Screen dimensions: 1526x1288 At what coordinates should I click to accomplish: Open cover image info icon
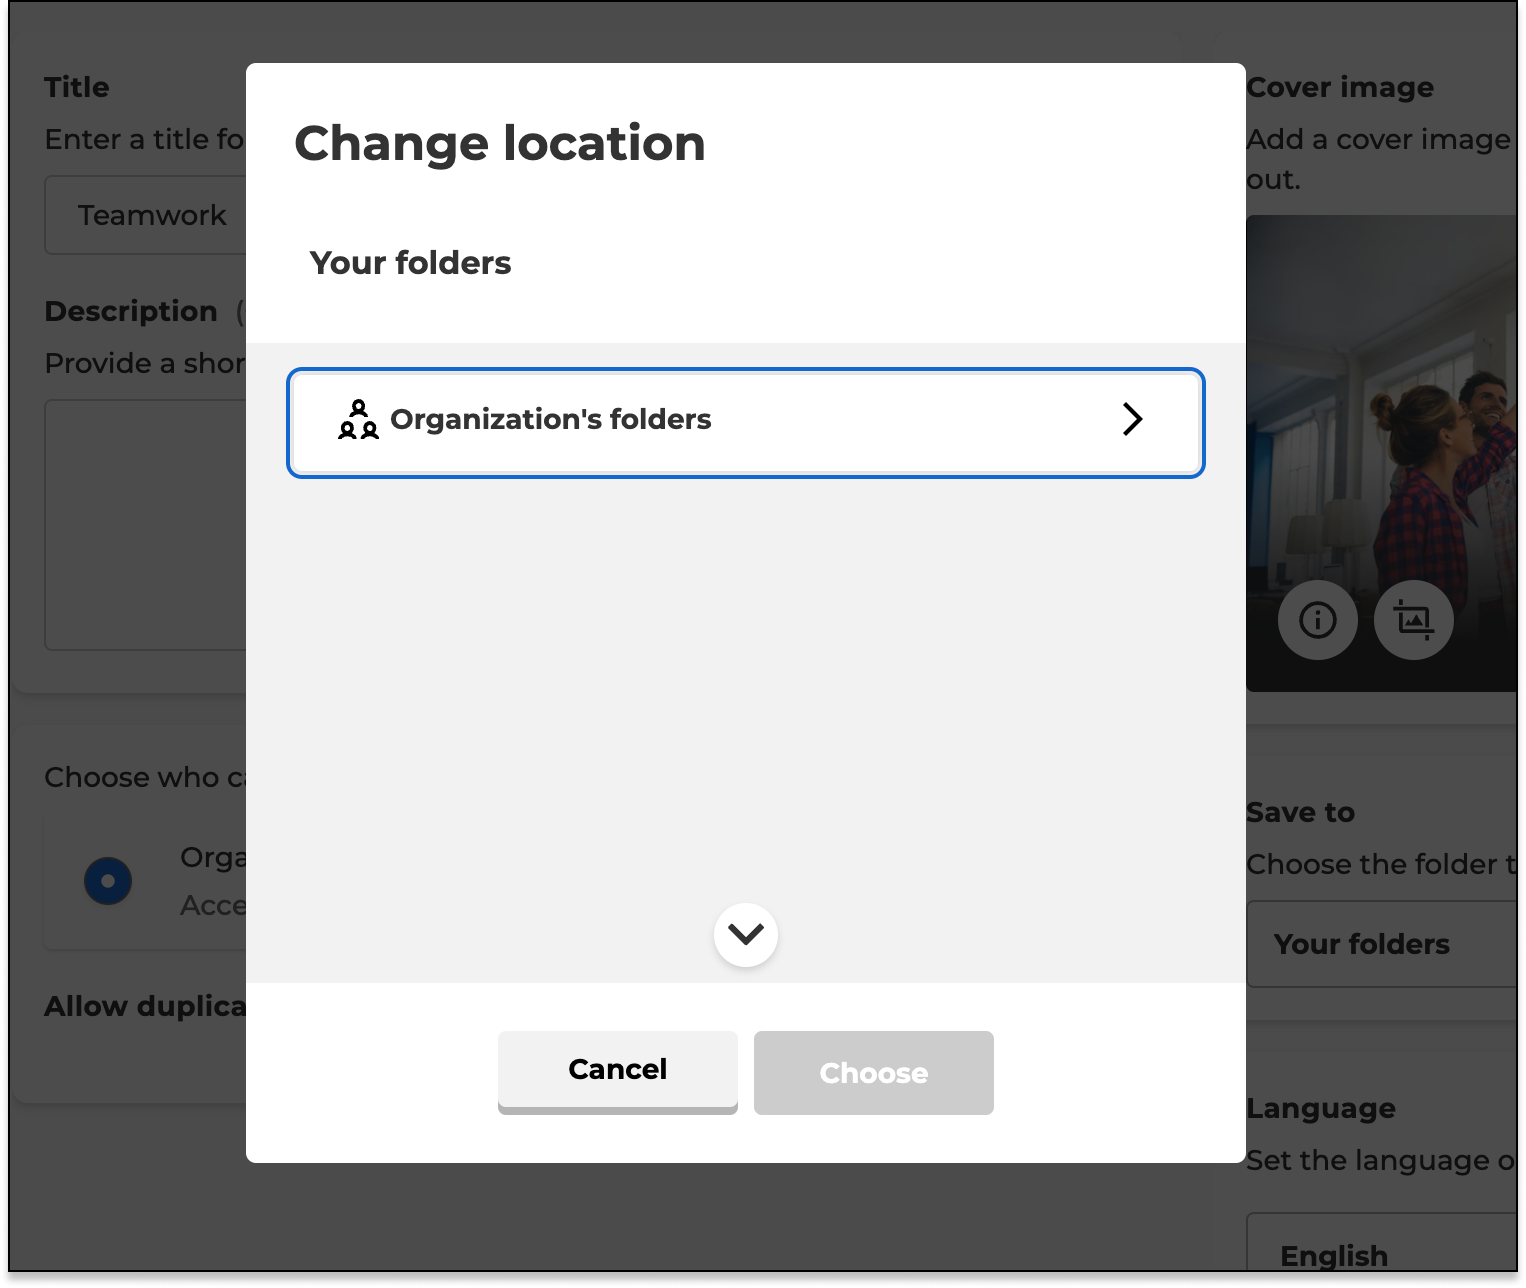click(1317, 620)
